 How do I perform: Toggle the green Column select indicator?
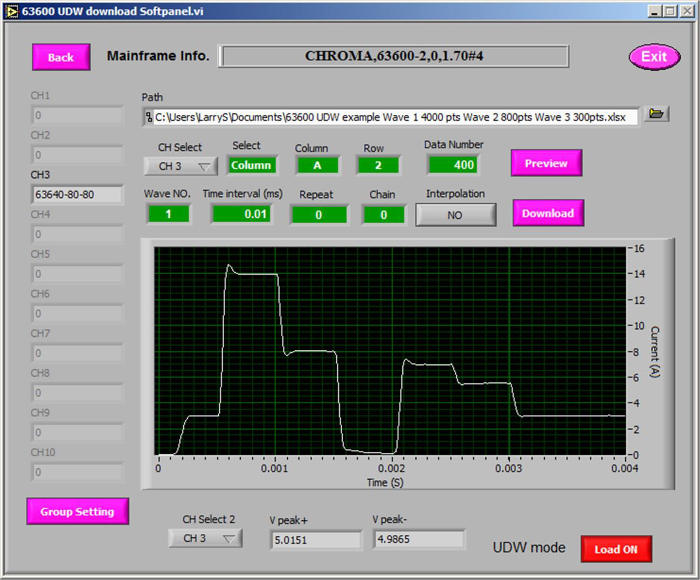252,165
